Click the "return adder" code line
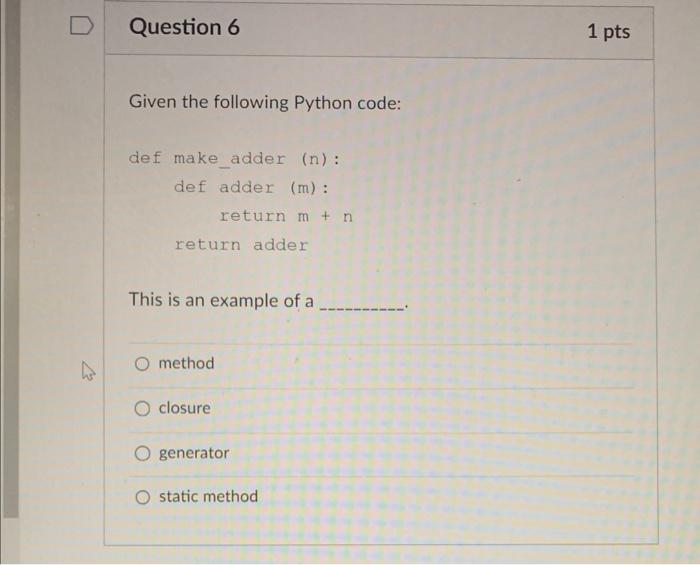Screen dimensions: 700x565 tap(241, 245)
